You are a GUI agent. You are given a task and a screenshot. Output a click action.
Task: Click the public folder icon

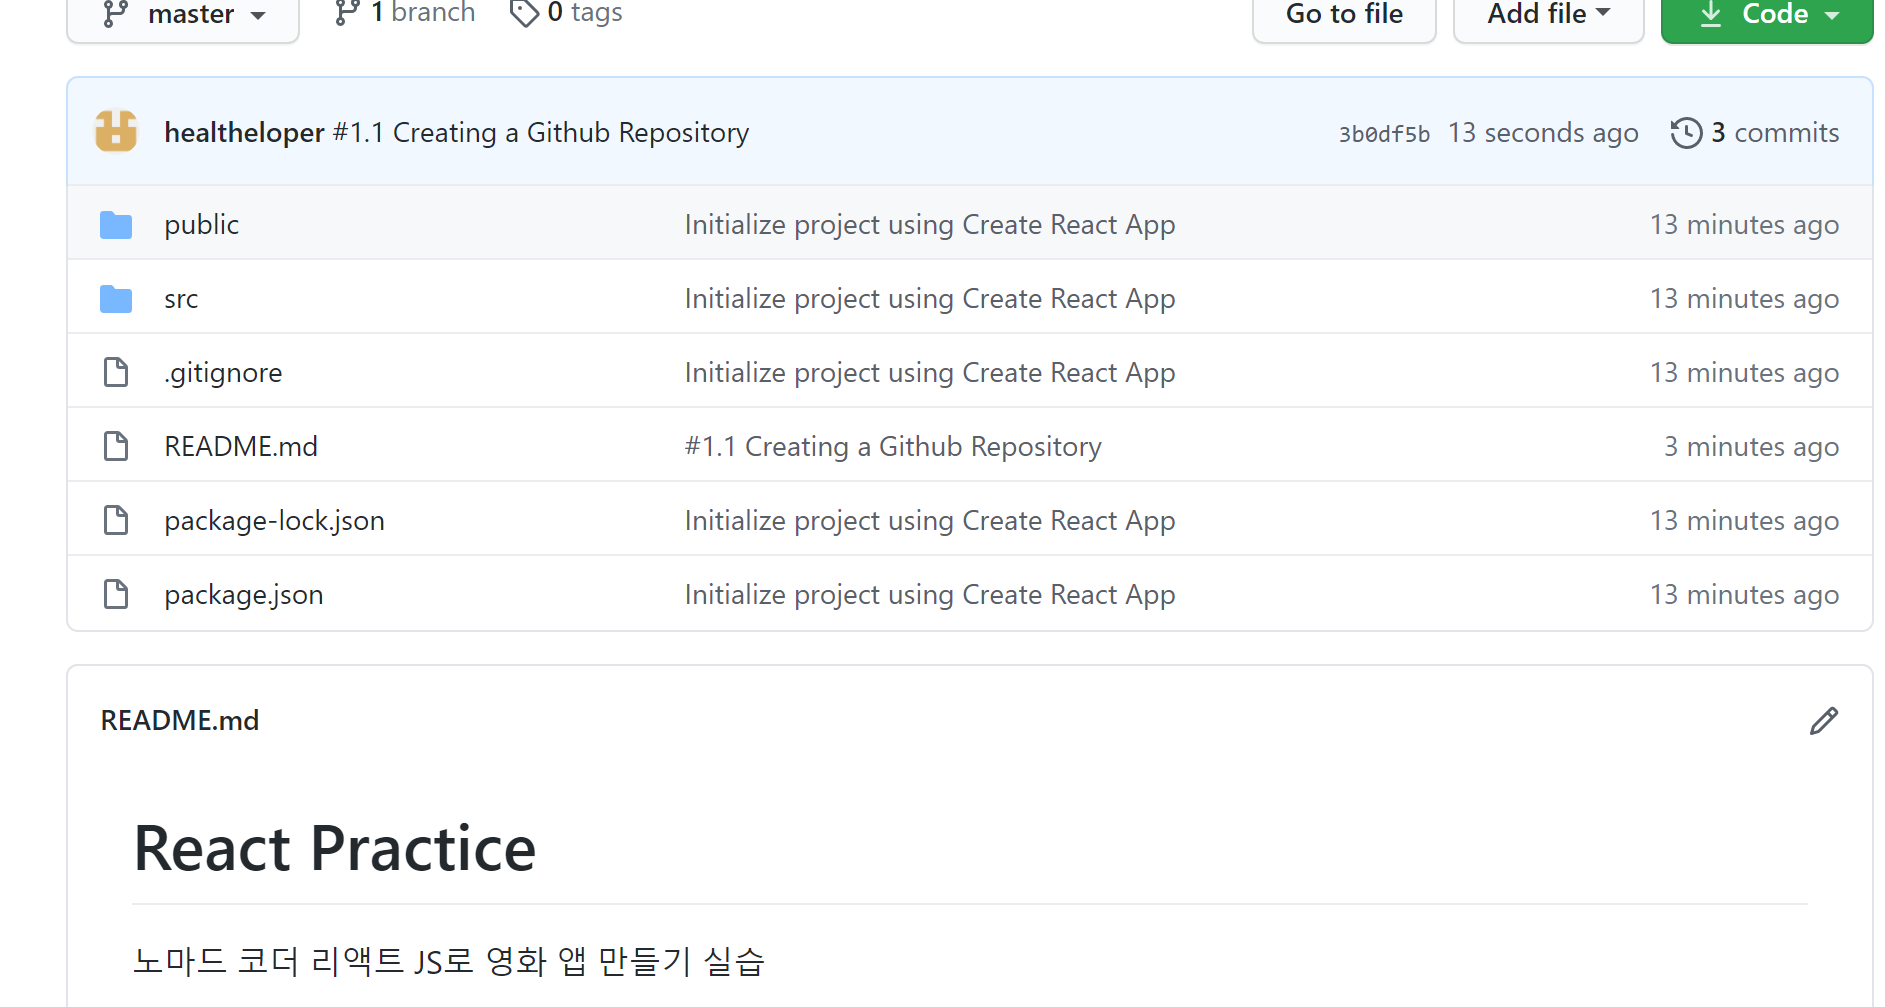116,225
